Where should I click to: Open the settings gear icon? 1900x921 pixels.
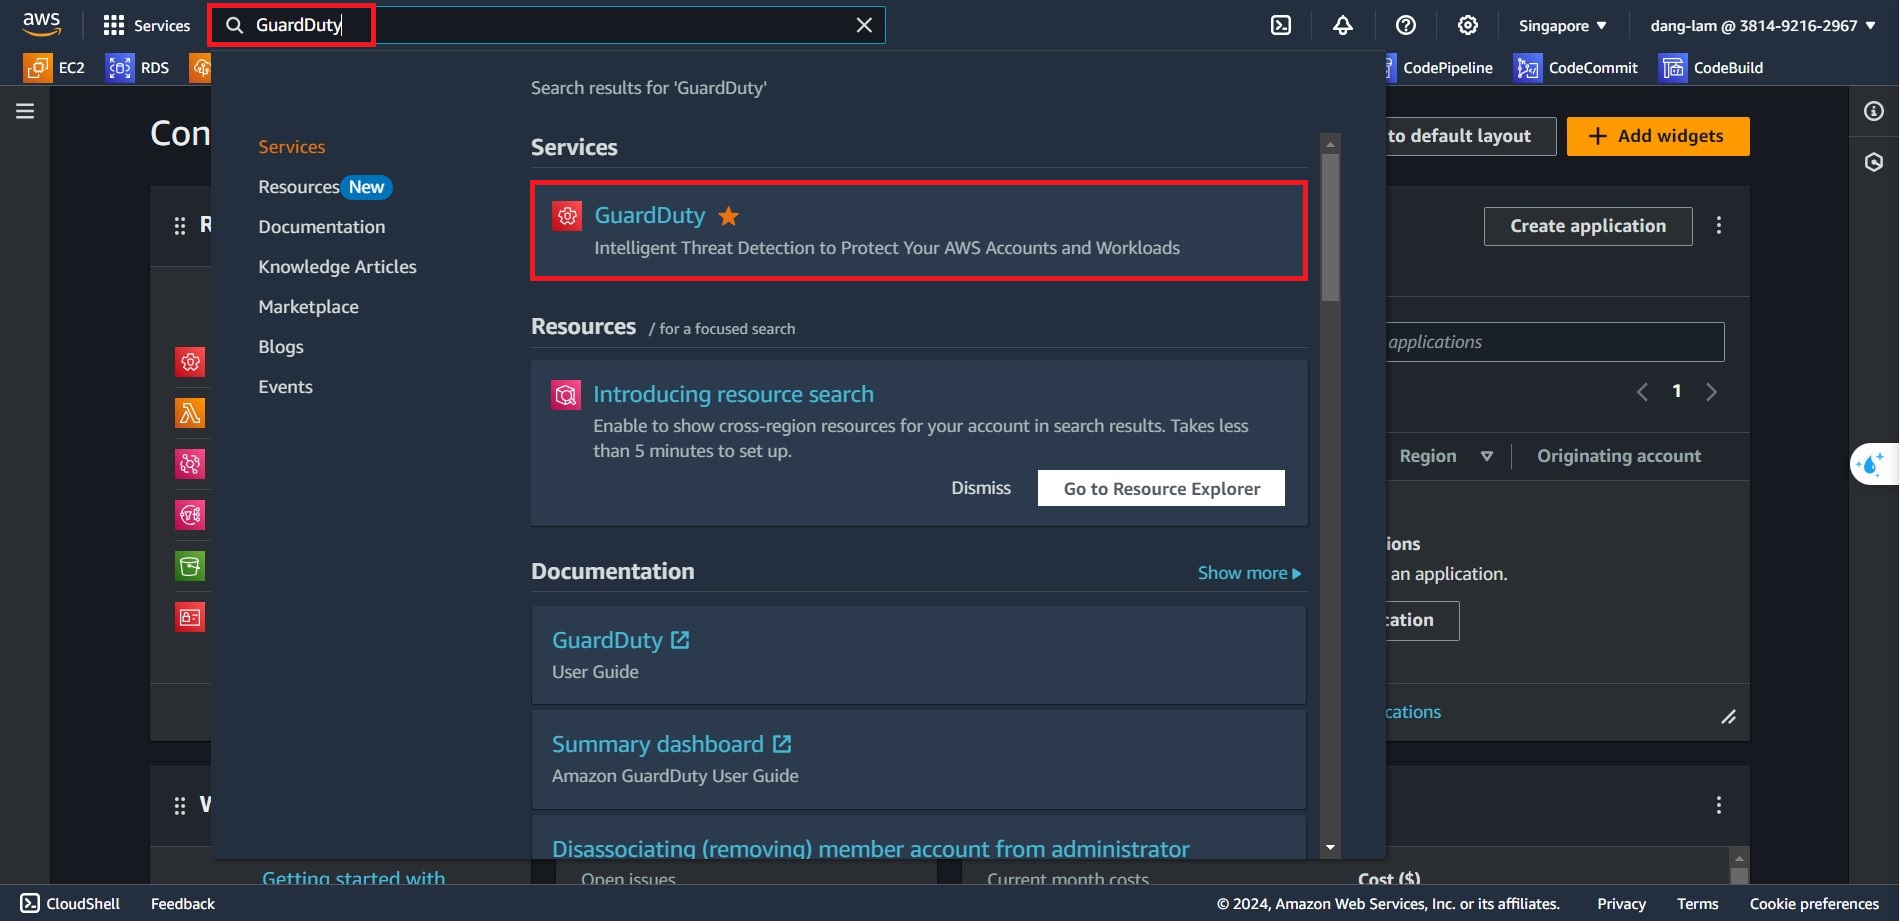1467,25
